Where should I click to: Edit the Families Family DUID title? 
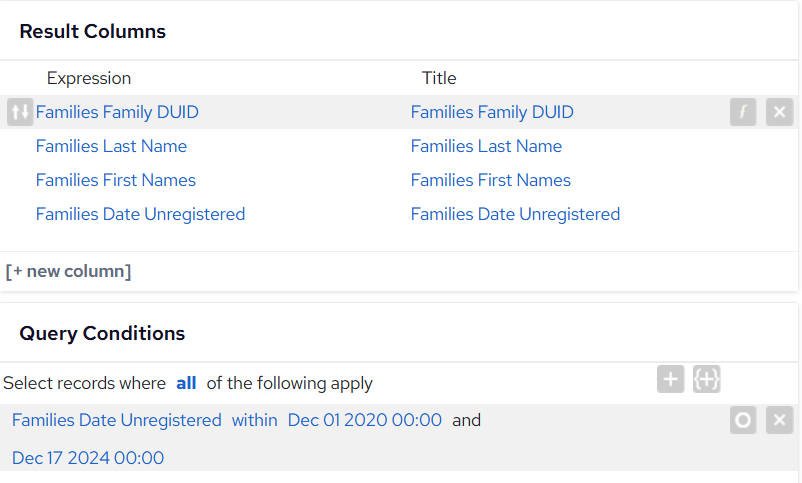pos(492,112)
